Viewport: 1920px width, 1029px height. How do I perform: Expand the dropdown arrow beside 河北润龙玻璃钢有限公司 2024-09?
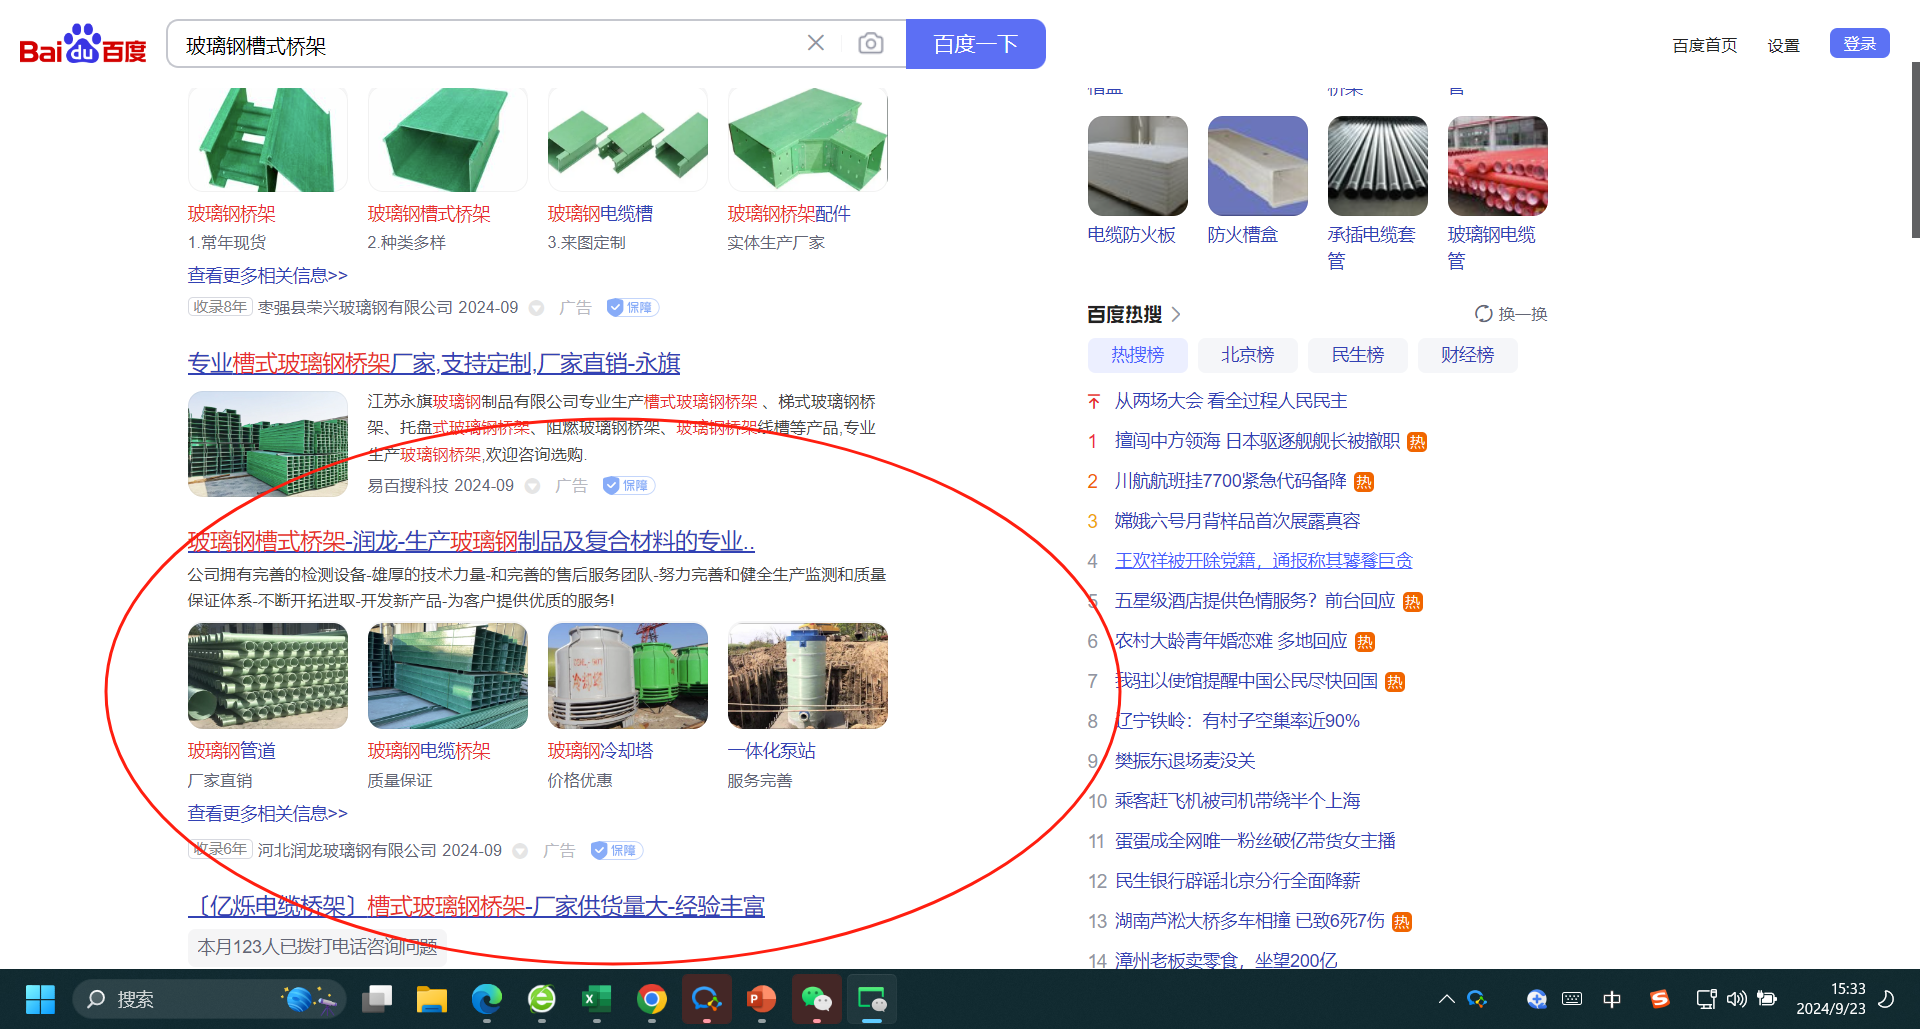tap(520, 851)
